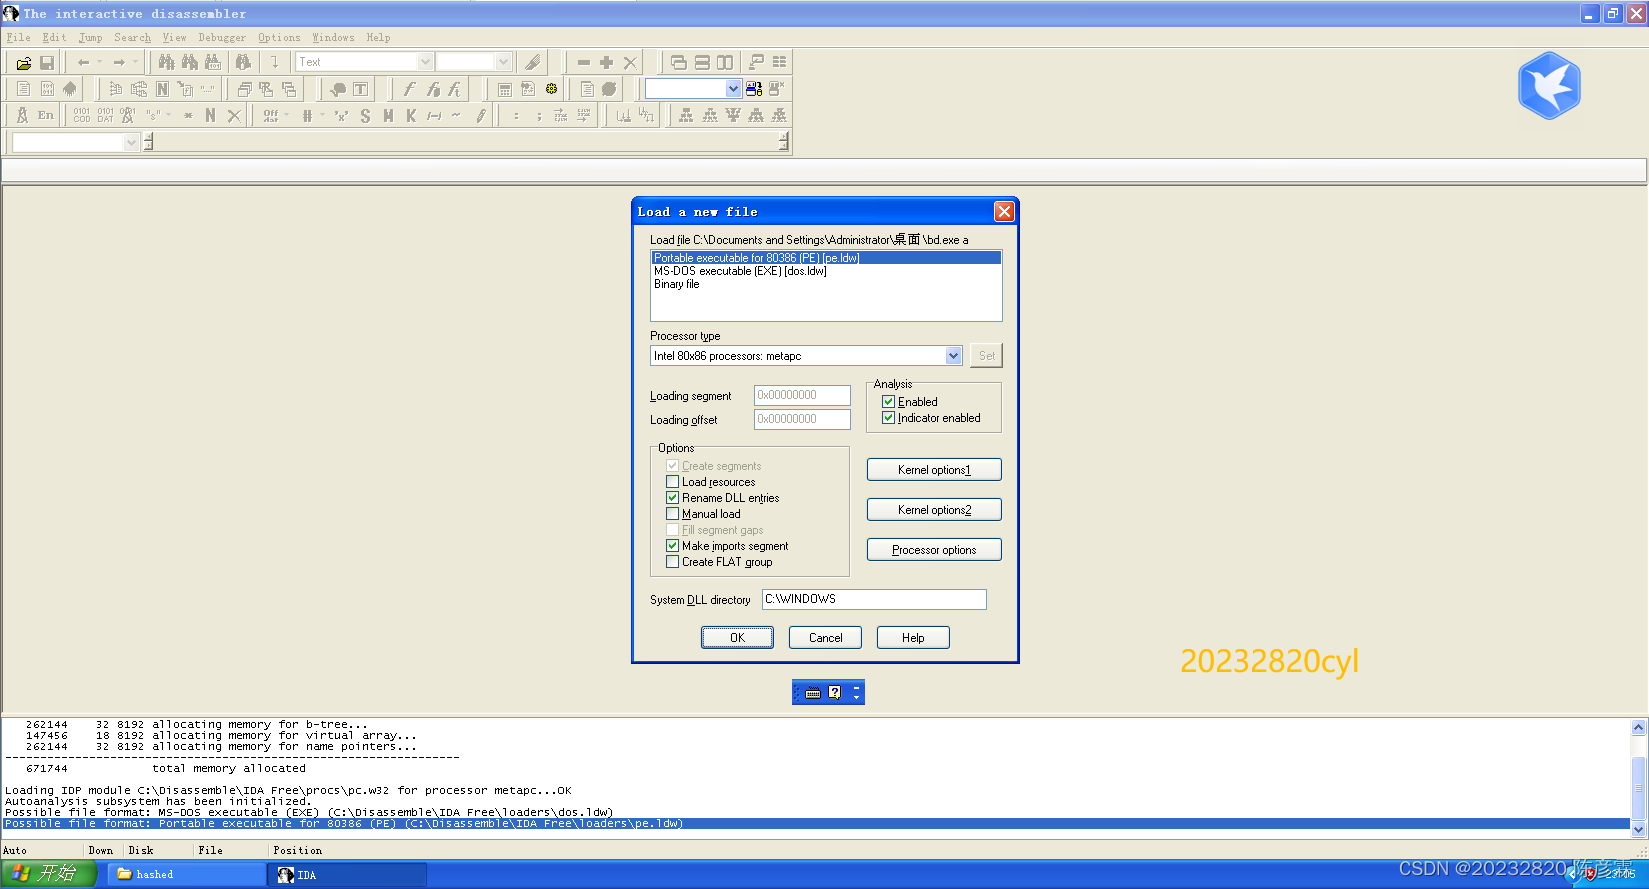Open the Debugger menu
1649x889 pixels.
(x=221, y=38)
